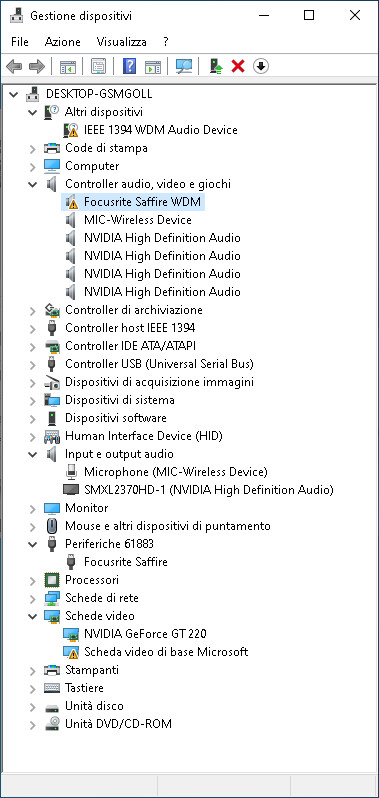
Task: Click the Processori chip icon
Action: click(x=52, y=580)
